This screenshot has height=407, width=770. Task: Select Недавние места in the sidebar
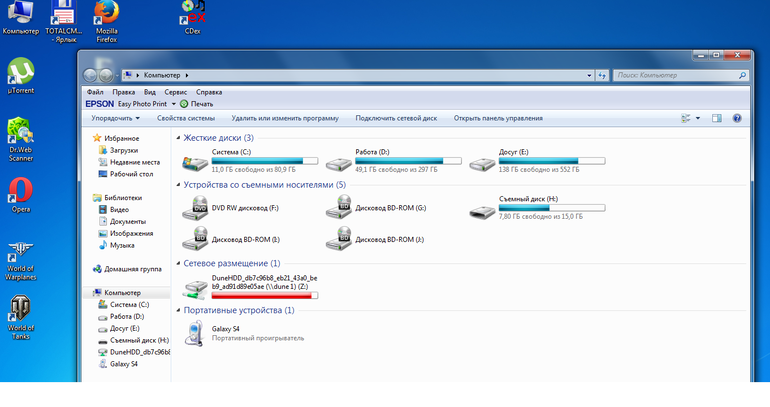click(129, 162)
